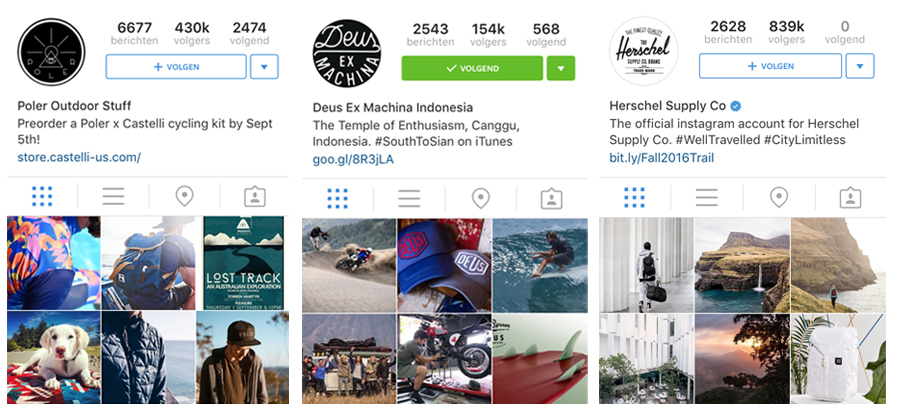
Task: Follow Poler Outdoor Stuff with Volgen button
Action: (176, 67)
